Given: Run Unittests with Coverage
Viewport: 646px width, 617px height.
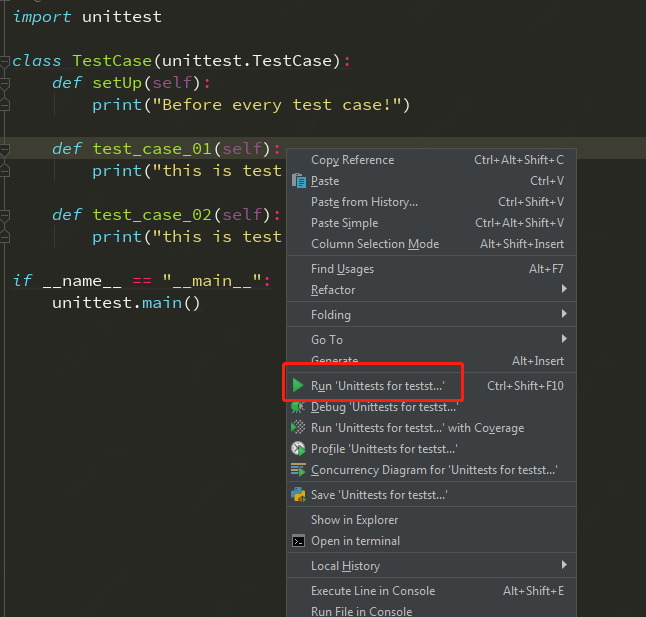Looking at the screenshot, I should (431, 428).
